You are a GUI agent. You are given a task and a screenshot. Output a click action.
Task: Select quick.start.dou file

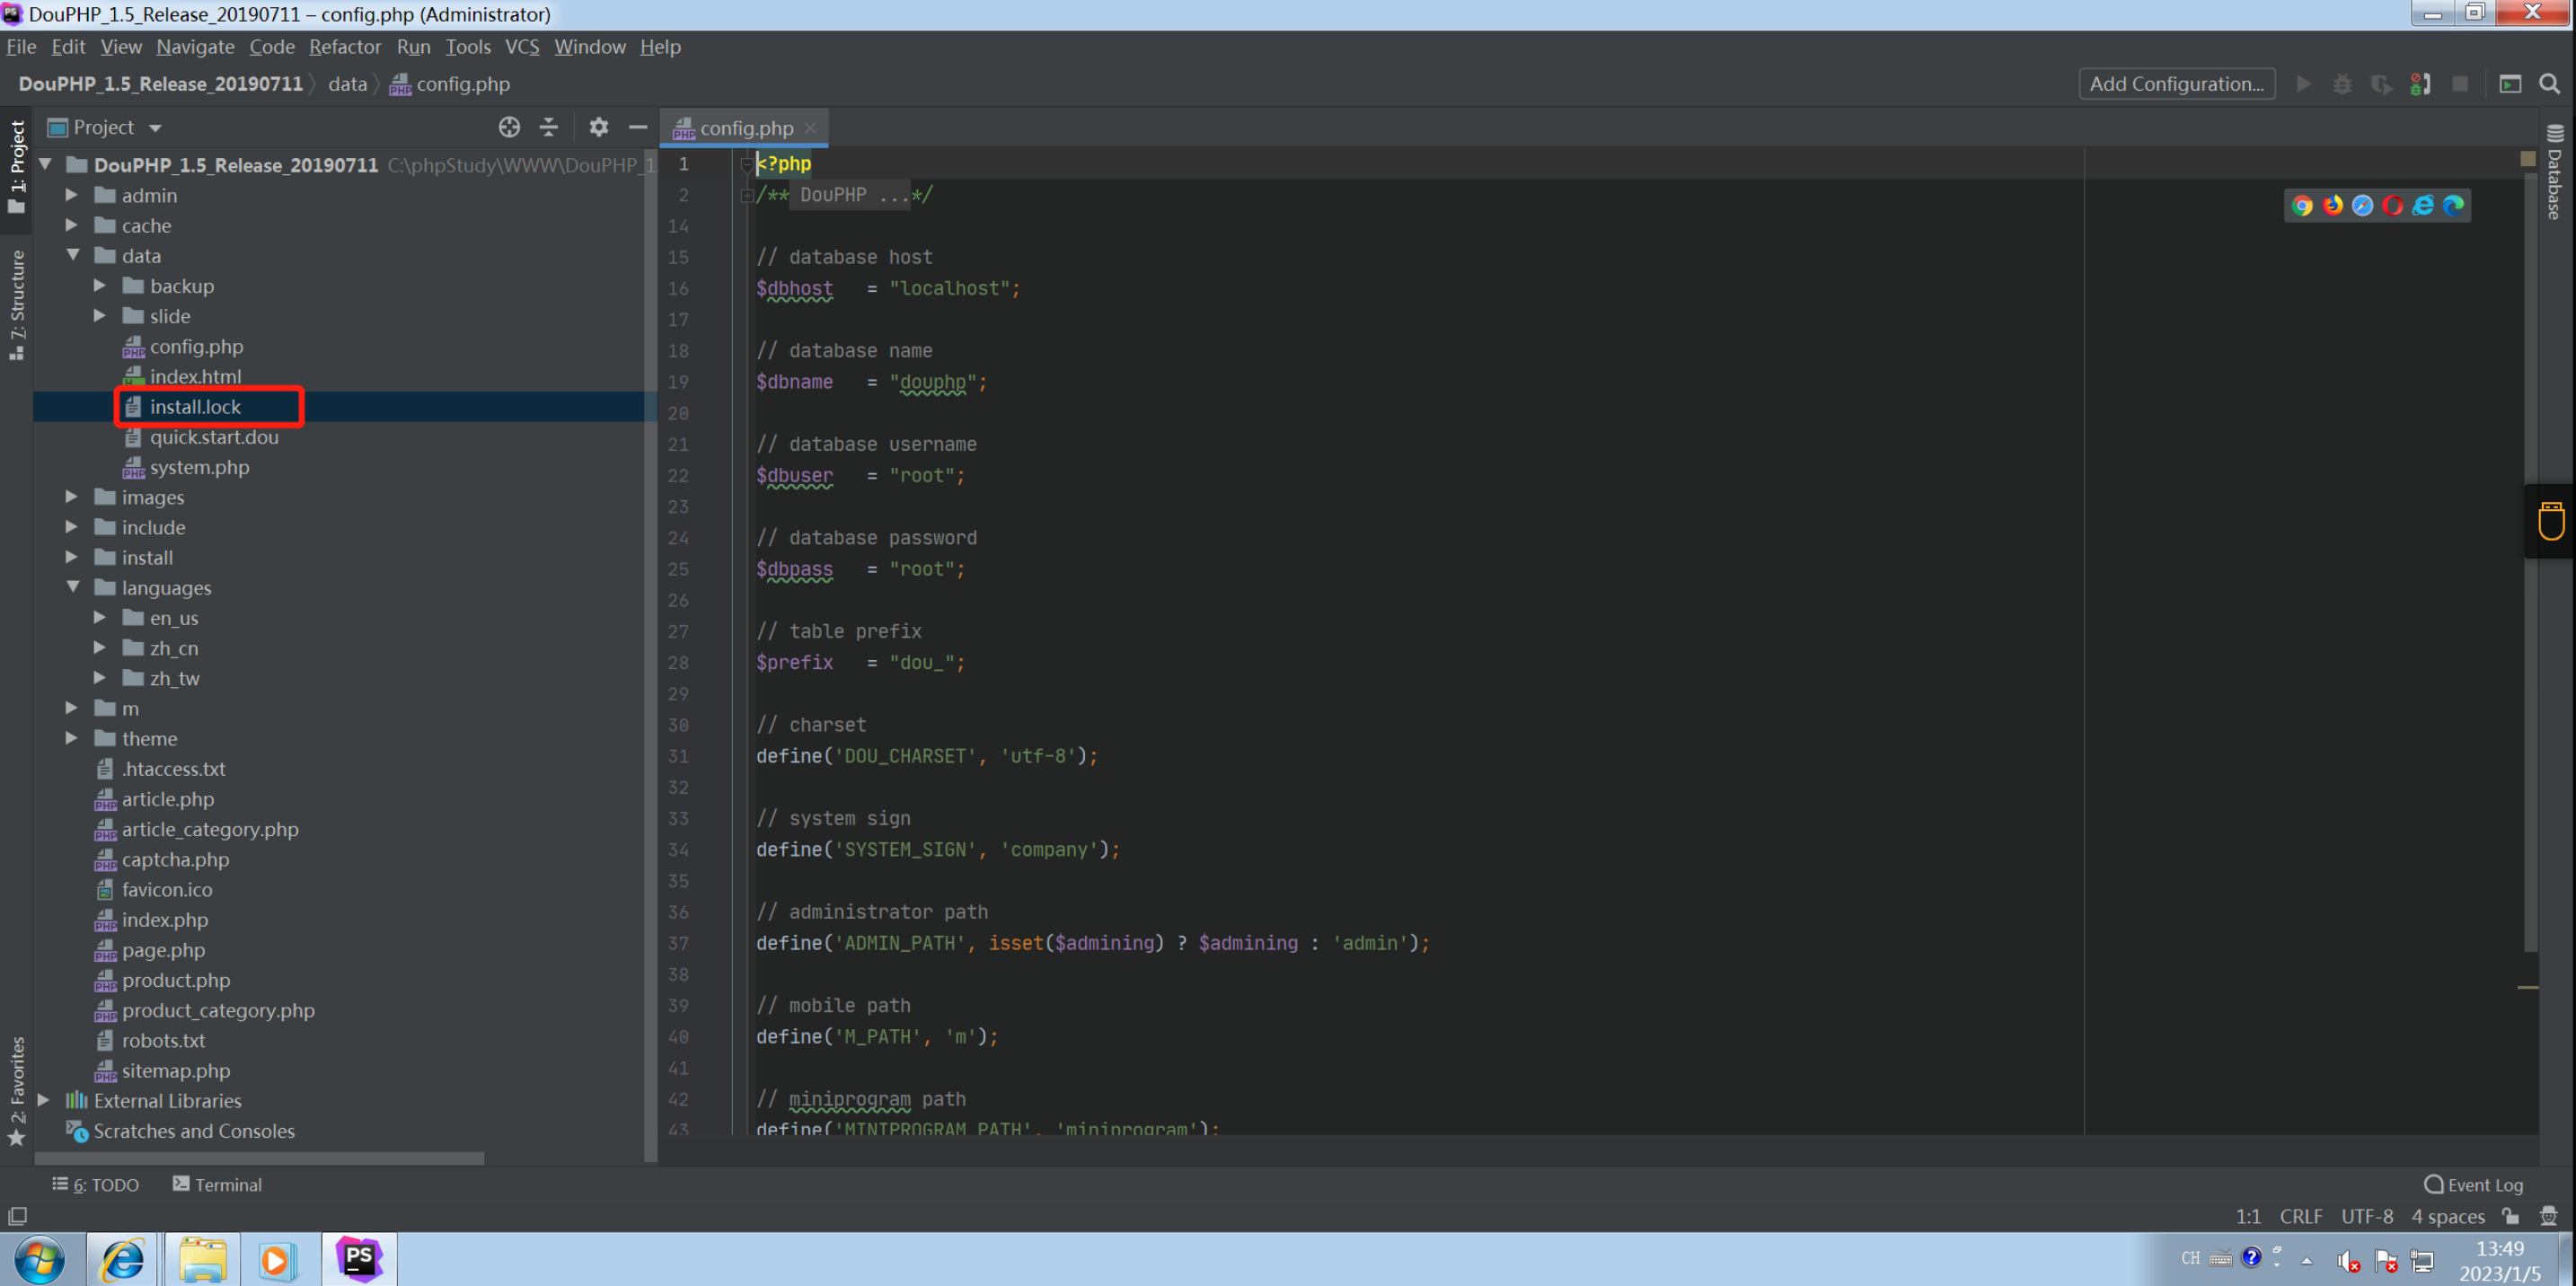[214, 437]
